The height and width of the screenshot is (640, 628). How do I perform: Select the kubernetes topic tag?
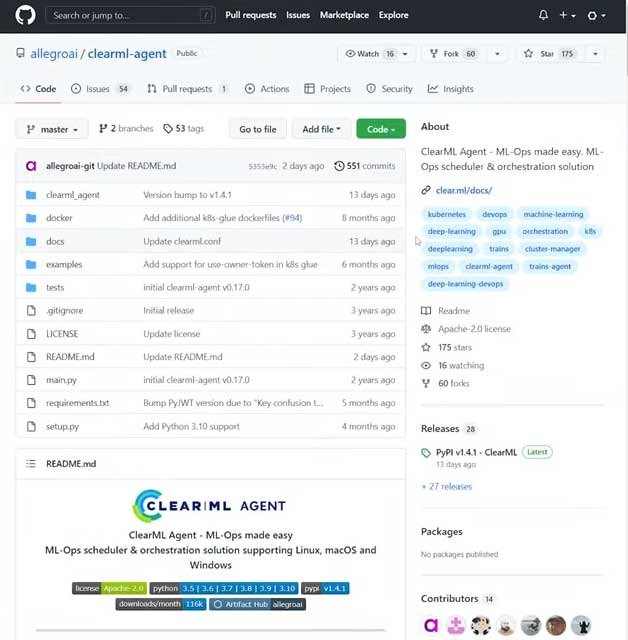click(446, 214)
